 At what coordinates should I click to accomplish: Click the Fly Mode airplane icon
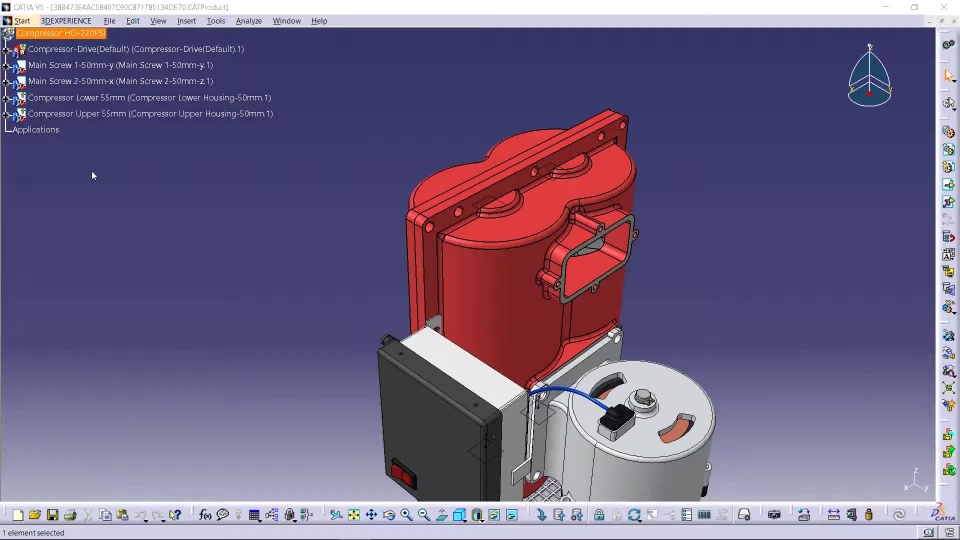point(336,515)
